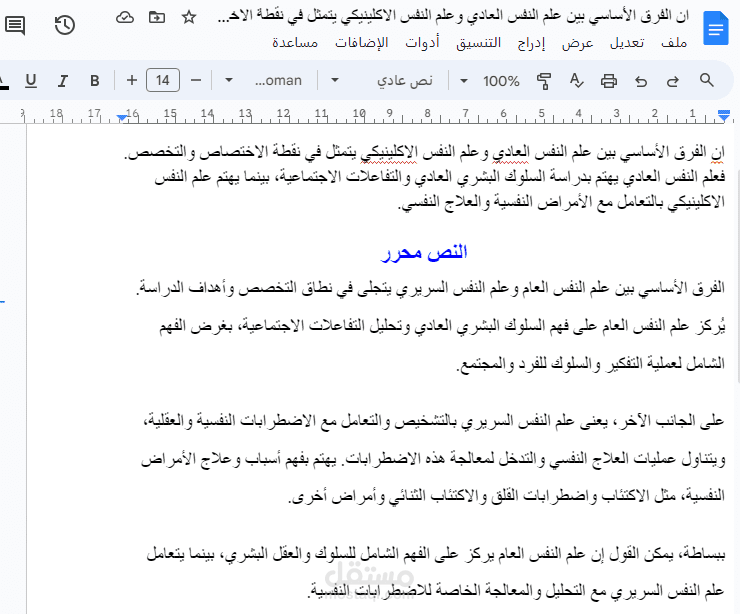
Task: Click the line starting الفرق الأساسي بين علم النفس العام
Action: click(430, 287)
